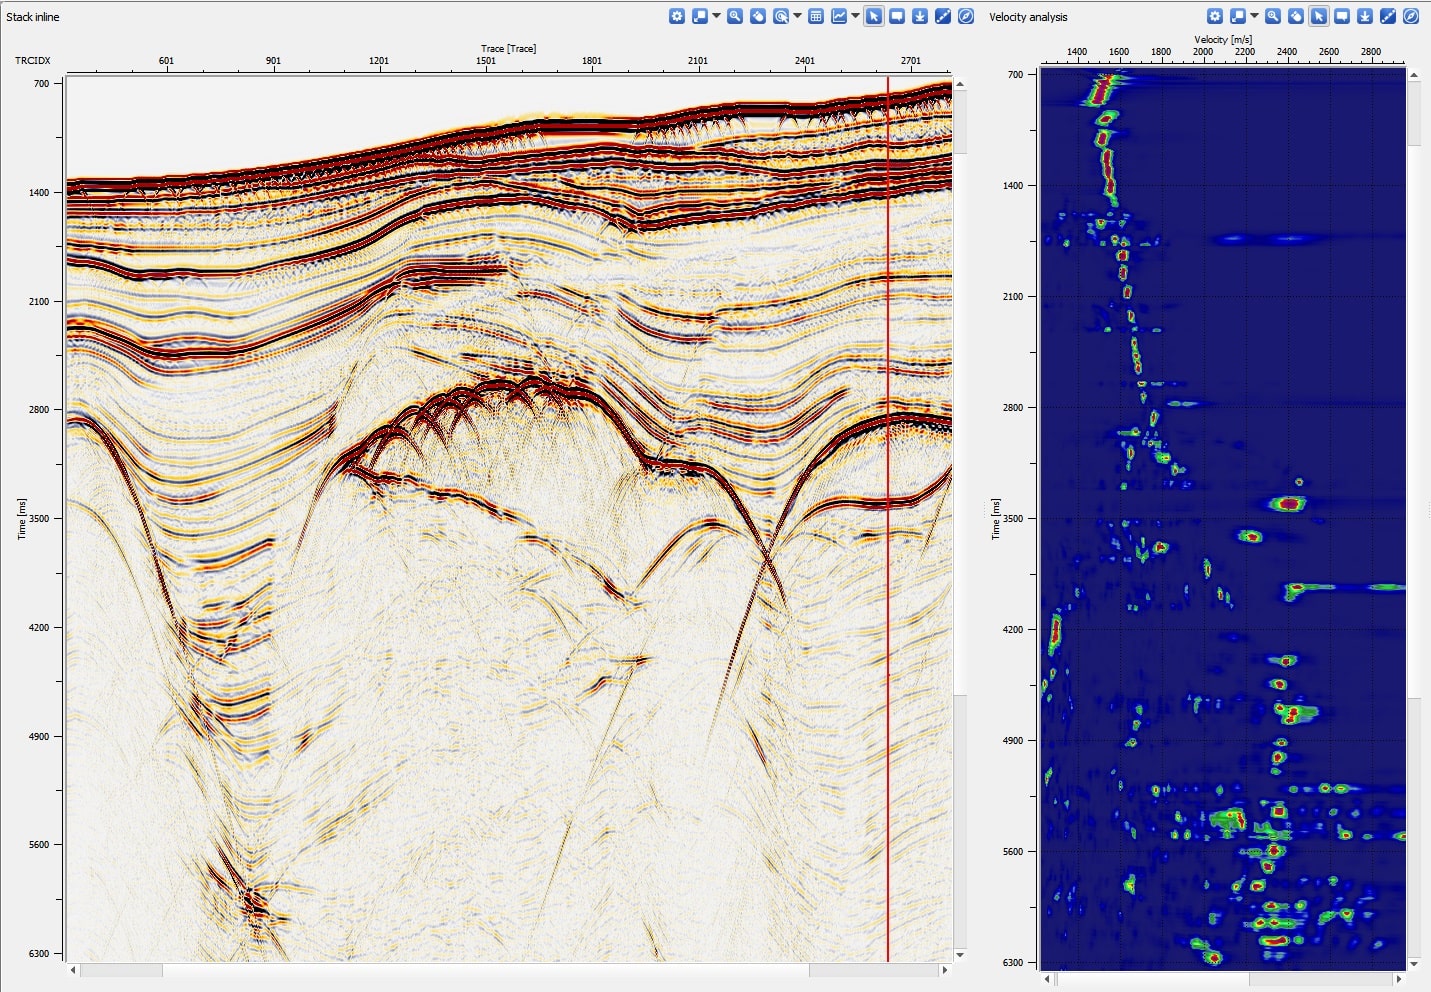Open settings gear in Velocity analysis toolbar

click(x=1214, y=16)
